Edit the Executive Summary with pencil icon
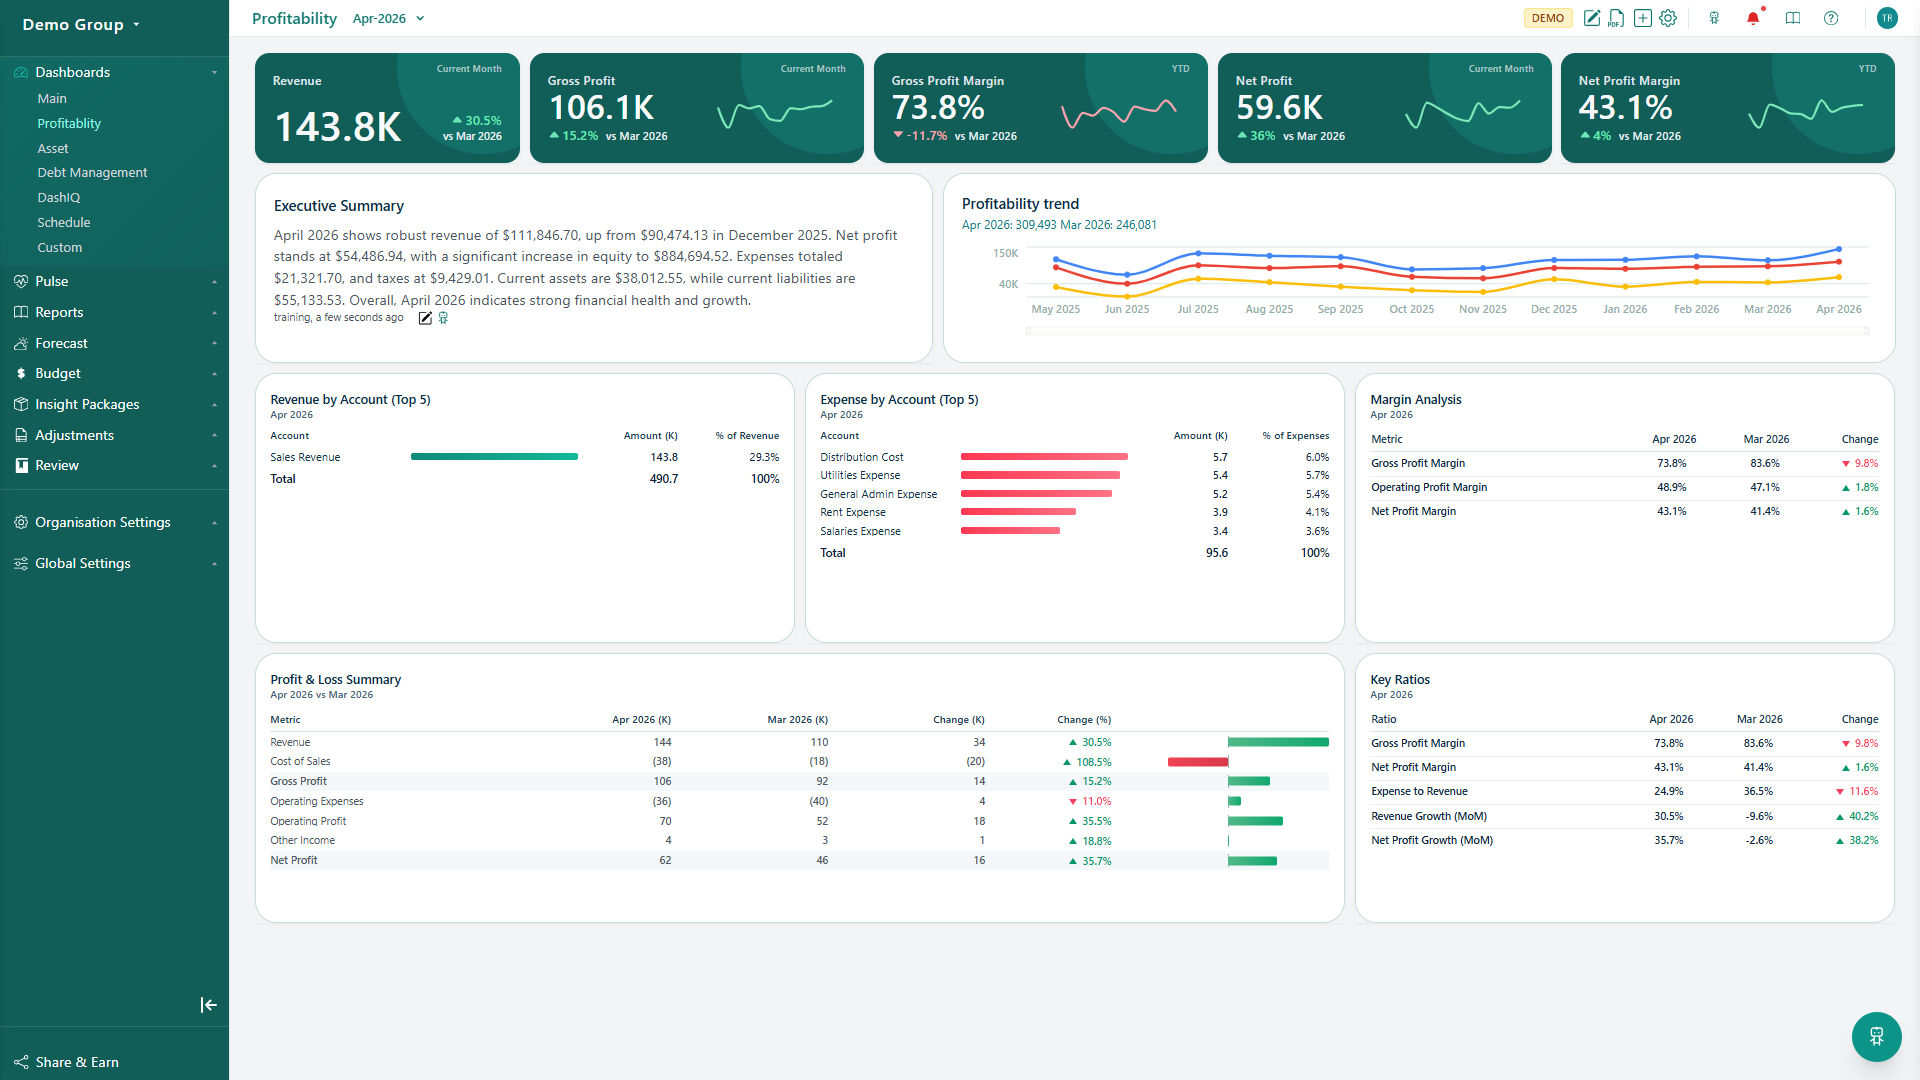 425,318
